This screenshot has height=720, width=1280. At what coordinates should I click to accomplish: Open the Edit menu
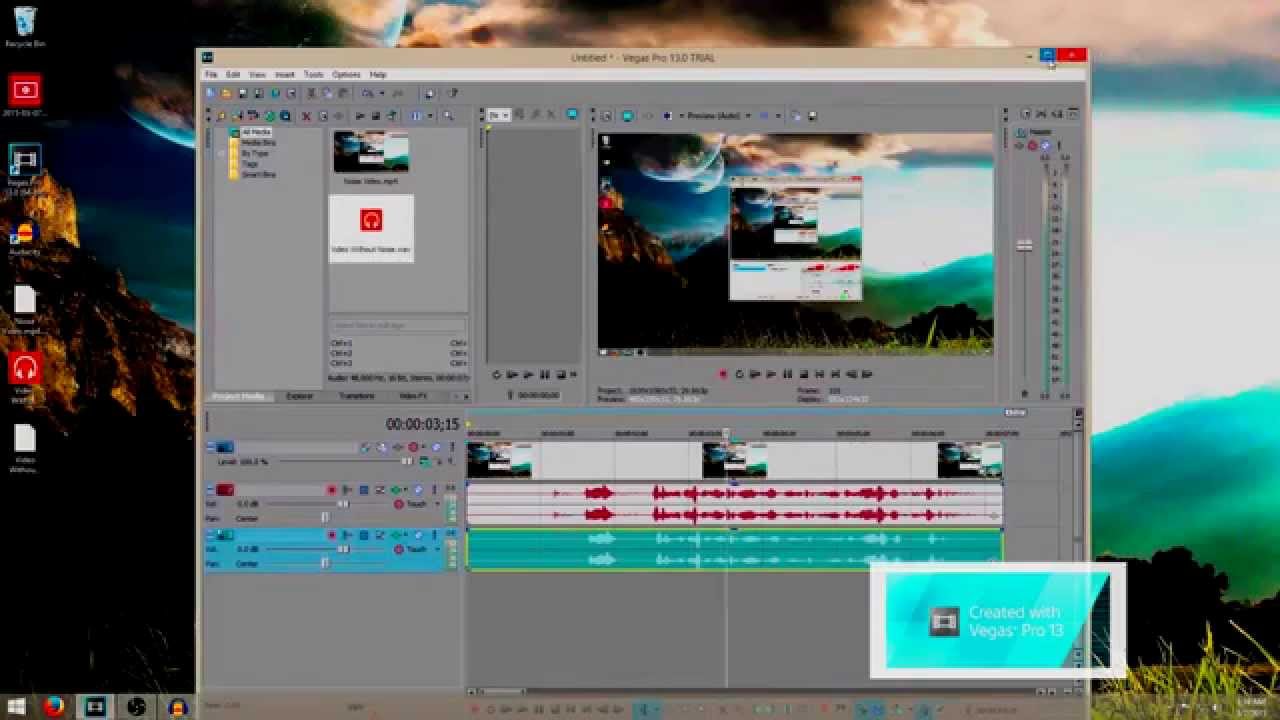click(233, 75)
